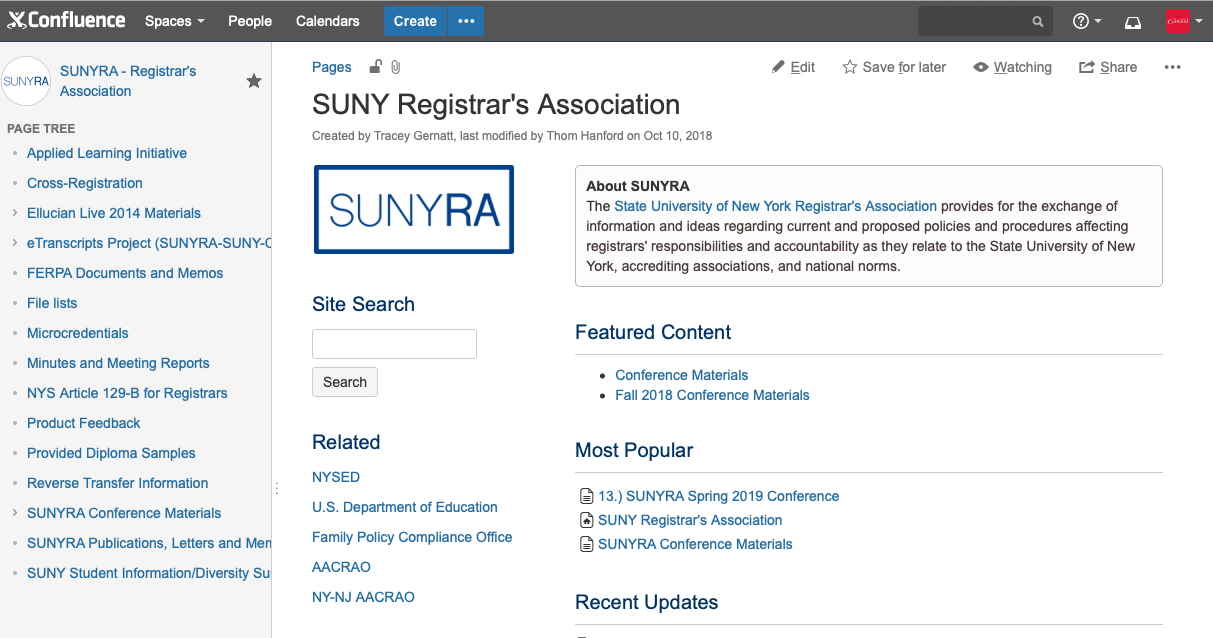This screenshot has height=638, width=1213.
Task: Open SUNY Student Information/Diversity page
Action: pos(149,573)
